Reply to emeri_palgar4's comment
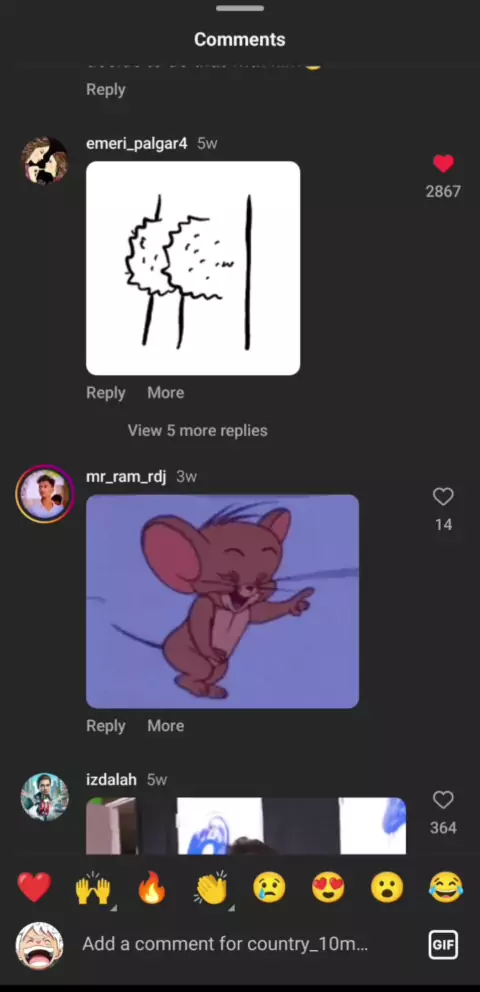Image resolution: width=480 pixels, height=992 pixels. tap(106, 393)
